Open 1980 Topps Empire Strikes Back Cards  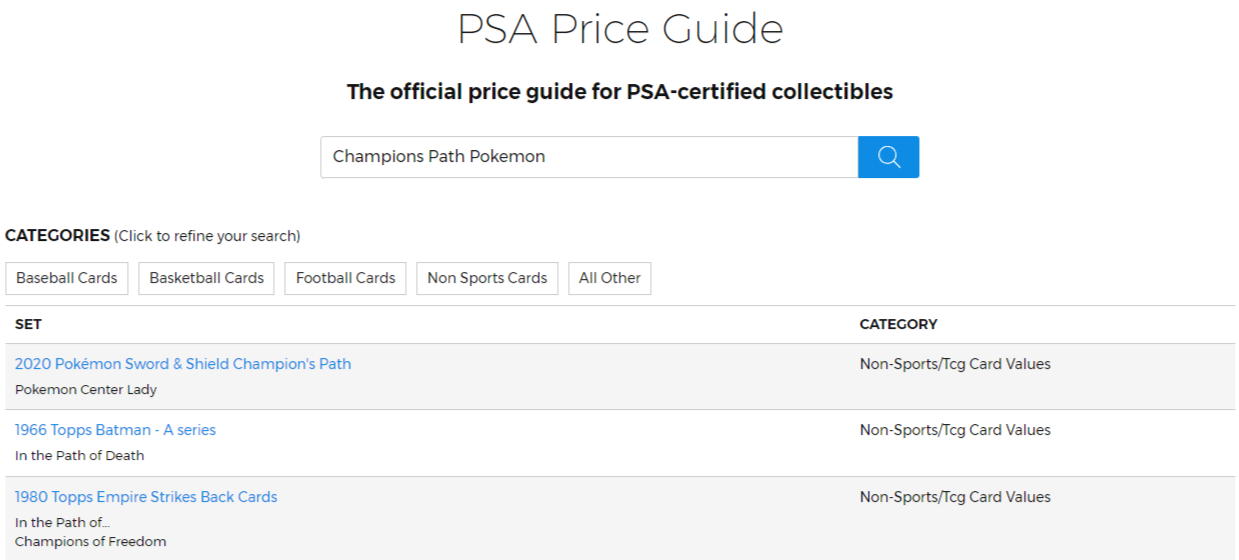point(146,497)
